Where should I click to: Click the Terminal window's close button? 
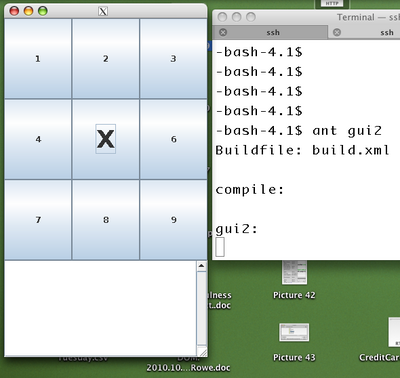[x=222, y=17]
